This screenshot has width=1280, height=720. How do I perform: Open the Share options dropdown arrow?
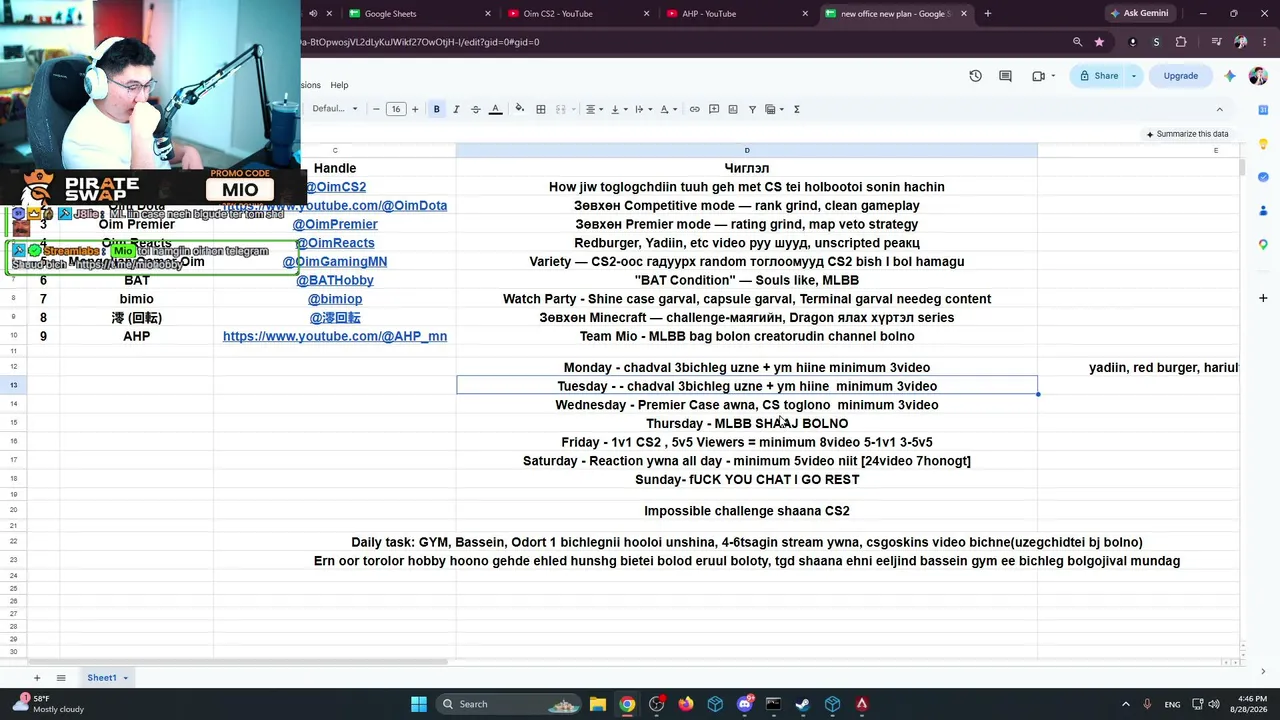(1134, 76)
